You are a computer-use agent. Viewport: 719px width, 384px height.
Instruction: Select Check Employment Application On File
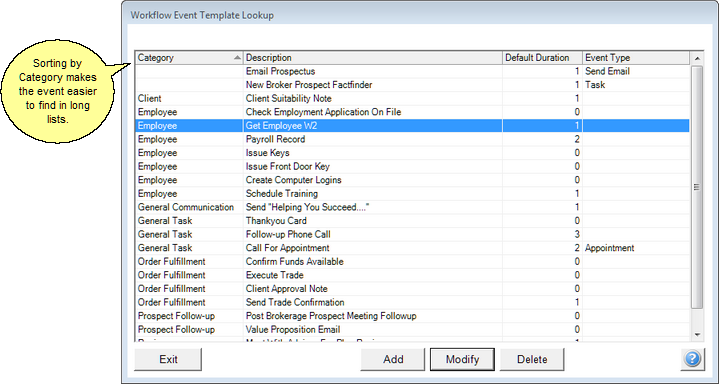pyautogui.click(x=412, y=112)
